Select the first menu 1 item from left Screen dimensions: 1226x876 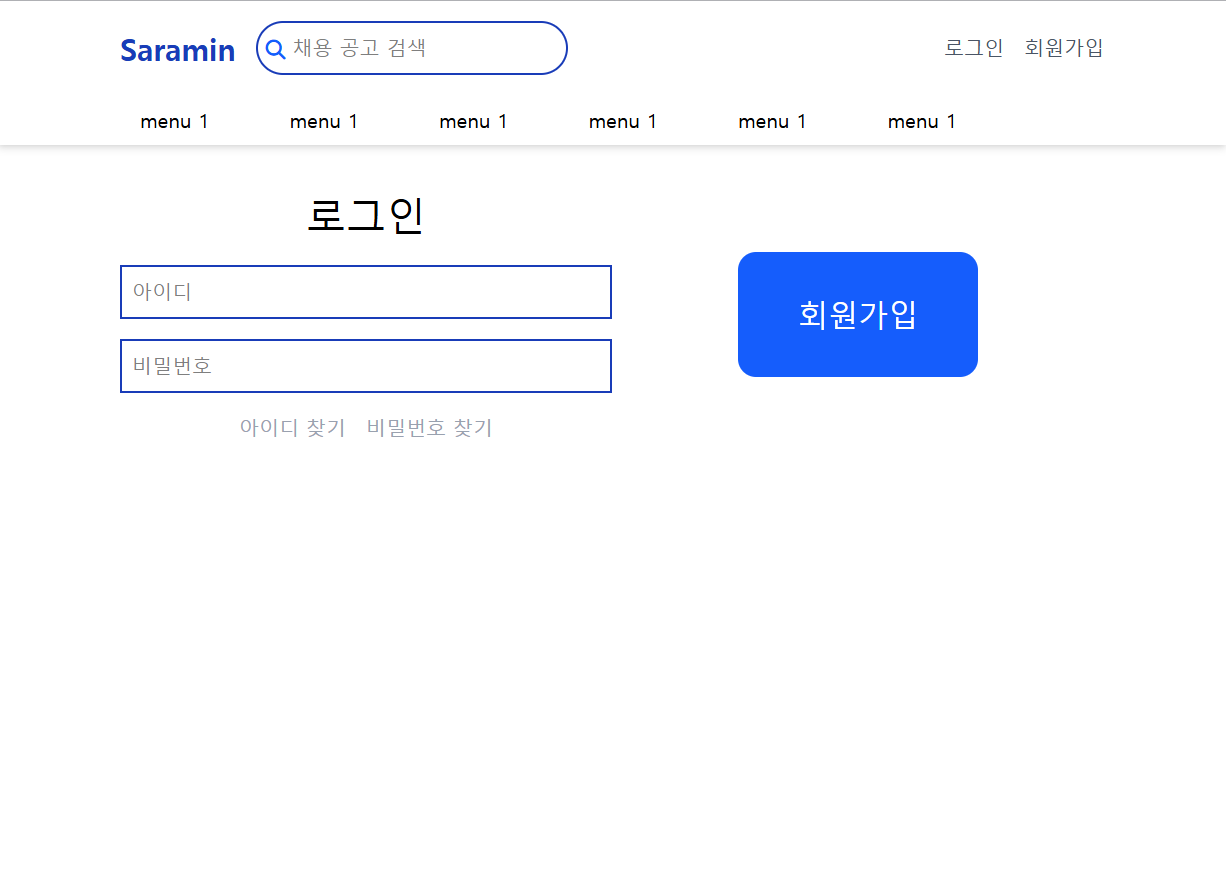point(175,122)
